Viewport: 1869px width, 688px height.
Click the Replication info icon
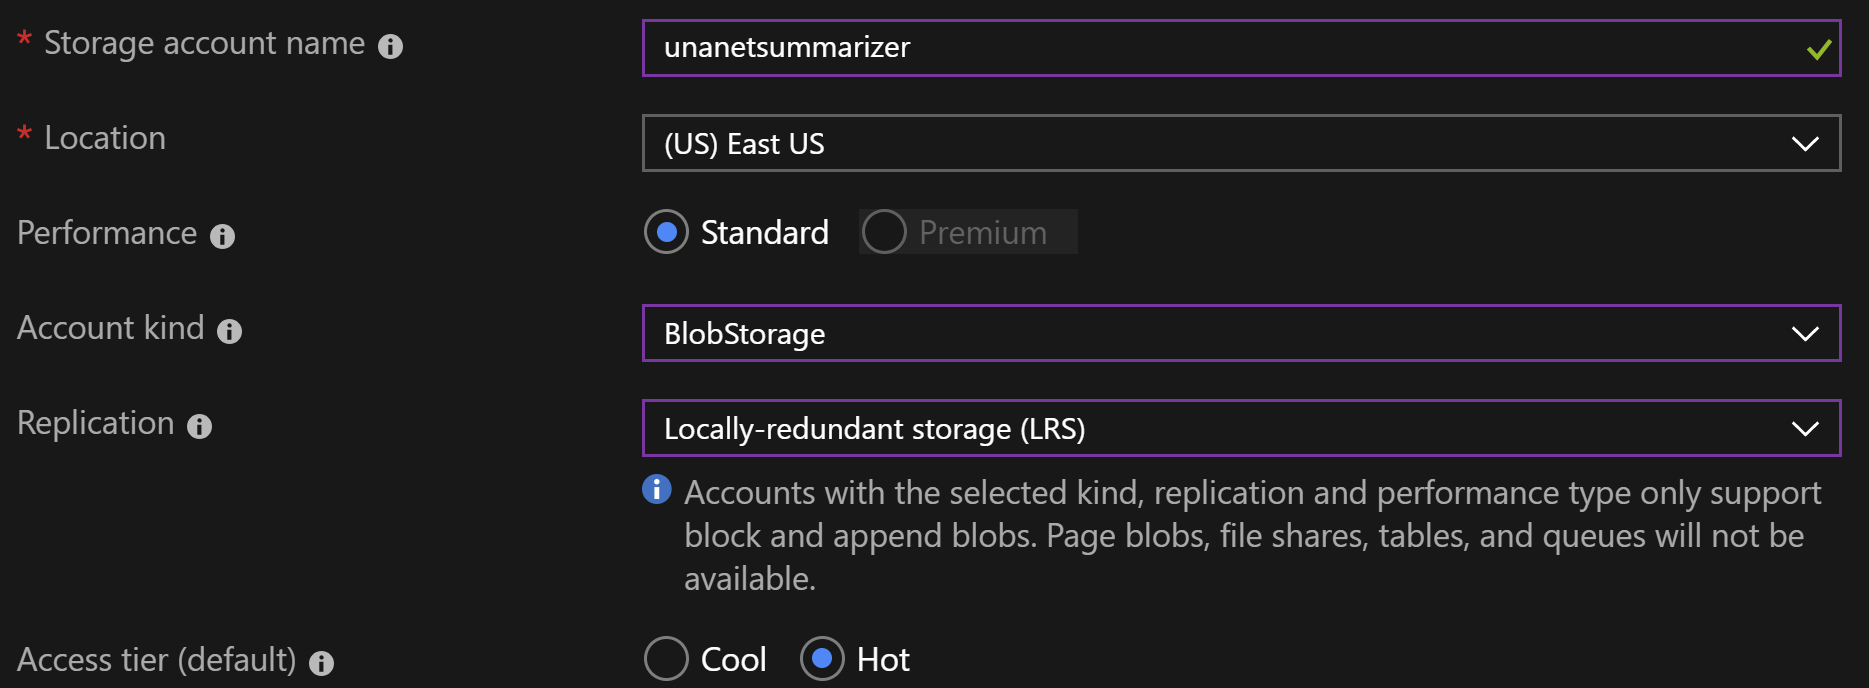199,425
